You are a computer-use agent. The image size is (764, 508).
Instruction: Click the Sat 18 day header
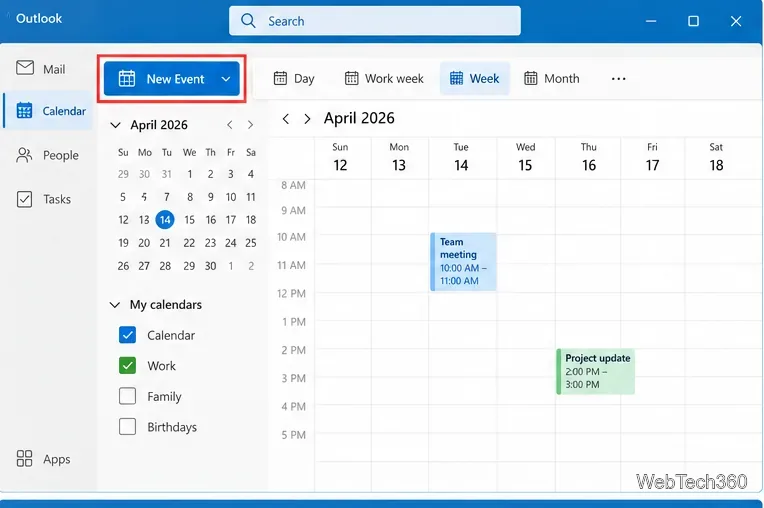pyautogui.click(x=716, y=158)
